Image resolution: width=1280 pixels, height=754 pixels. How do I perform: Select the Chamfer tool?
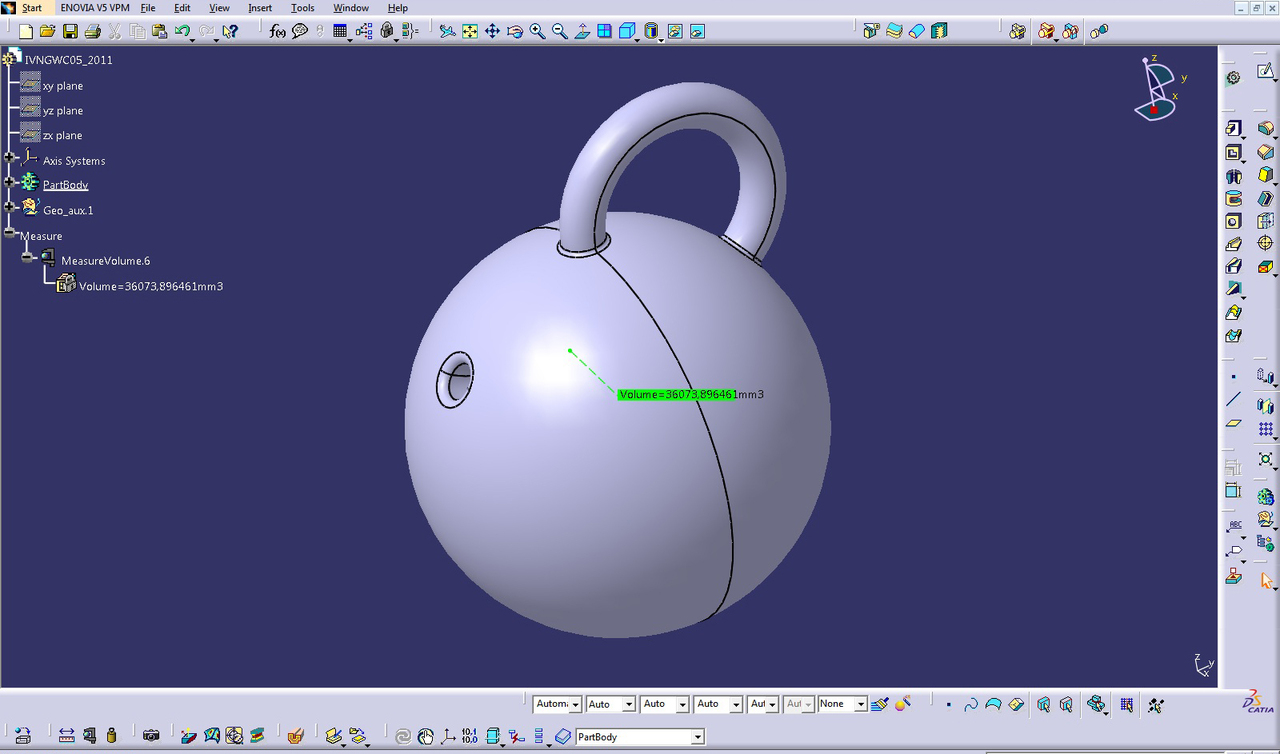click(1266, 152)
